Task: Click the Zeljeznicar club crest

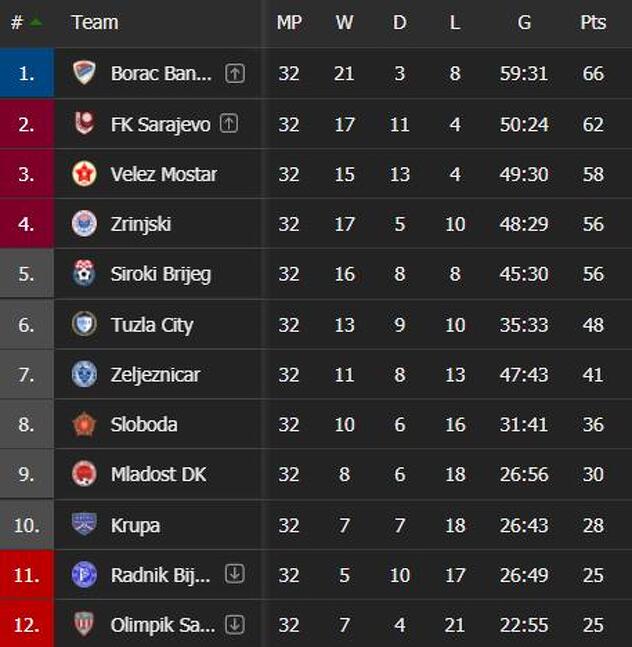Action: tap(84, 374)
